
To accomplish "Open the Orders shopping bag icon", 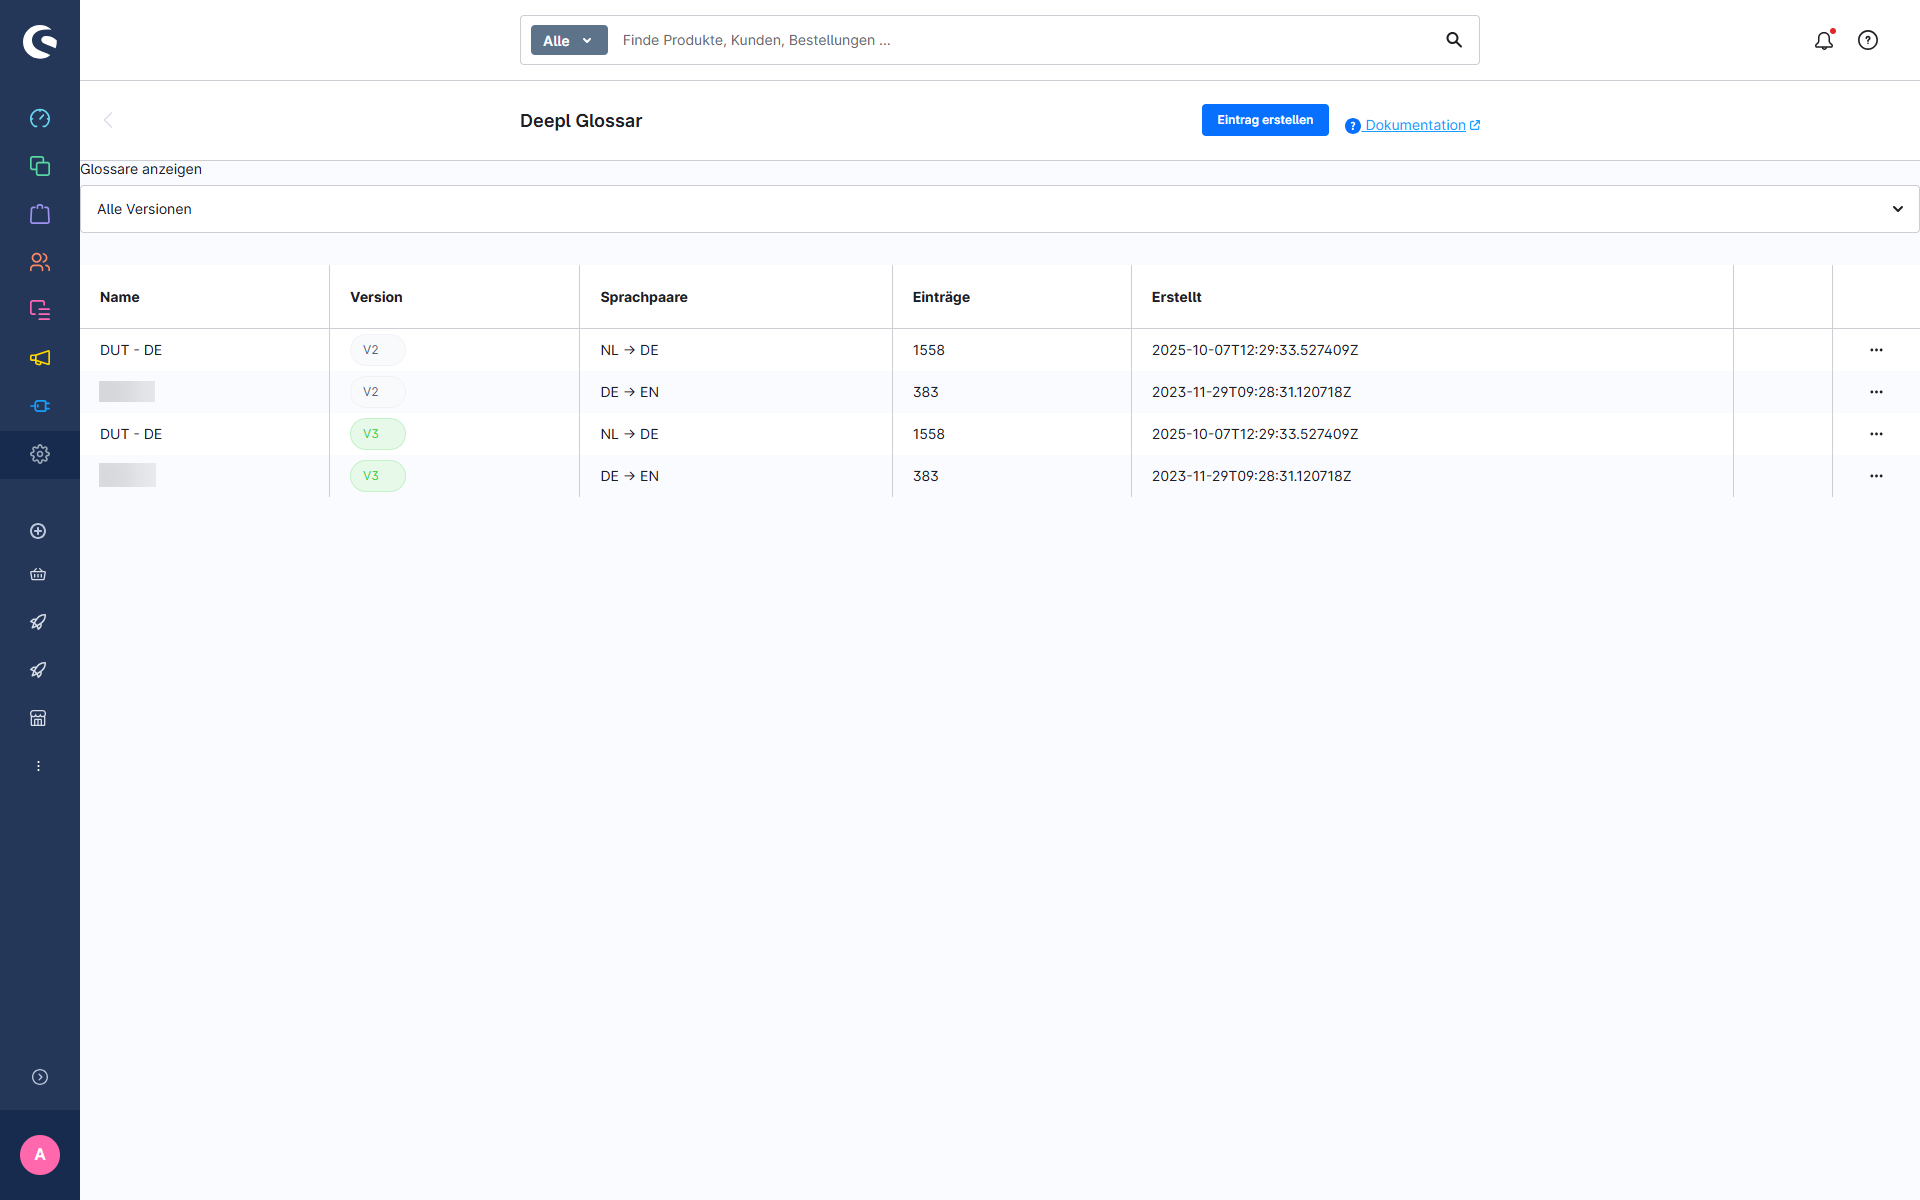I will click(40, 214).
